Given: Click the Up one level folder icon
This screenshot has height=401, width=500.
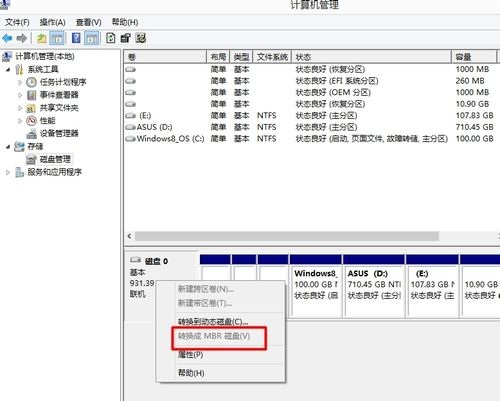Looking at the screenshot, I should point(41,38).
